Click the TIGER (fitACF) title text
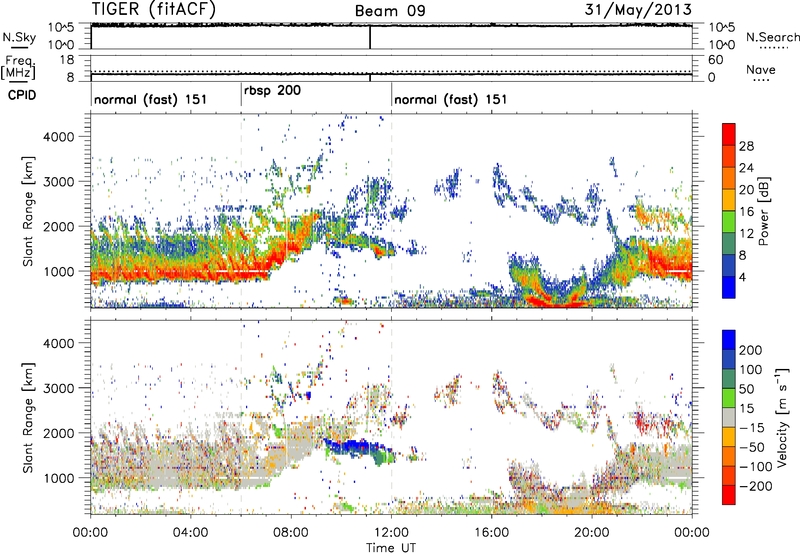The height and width of the screenshot is (554, 800). [154, 9]
